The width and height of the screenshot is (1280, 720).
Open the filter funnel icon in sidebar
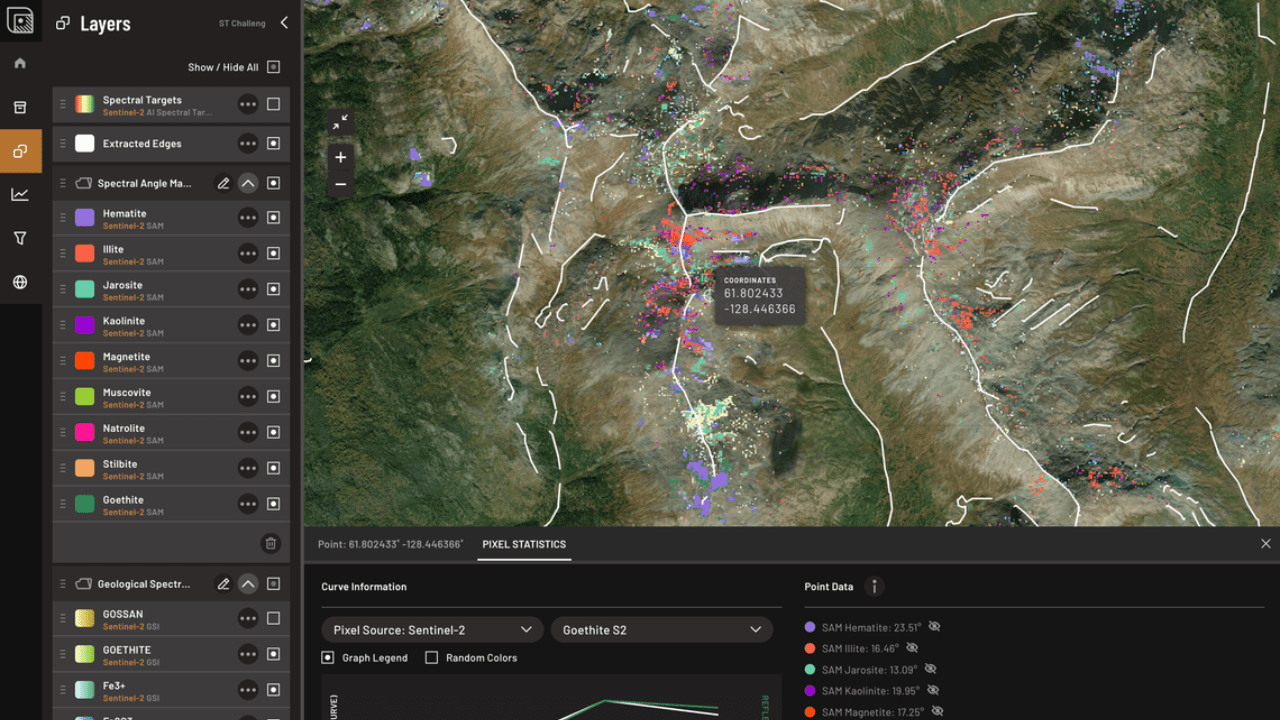pos(20,238)
